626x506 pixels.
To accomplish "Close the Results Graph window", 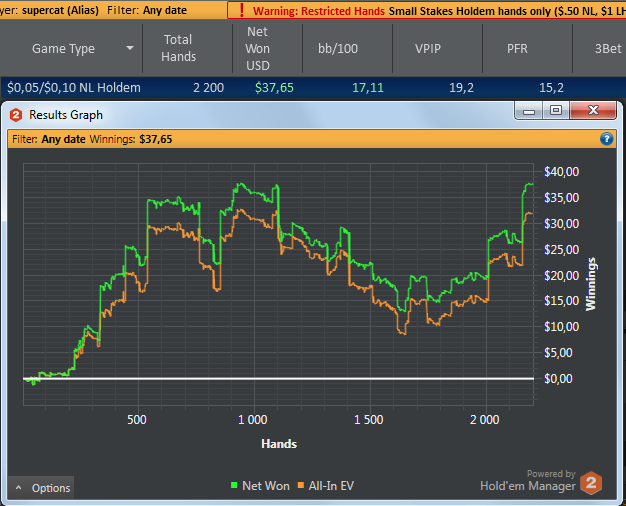I will [593, 111].
